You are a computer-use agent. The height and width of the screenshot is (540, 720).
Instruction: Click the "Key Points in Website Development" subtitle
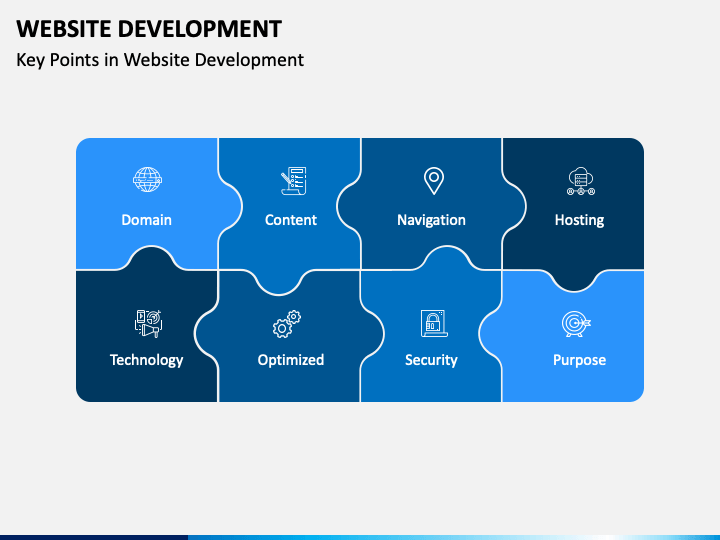click(160, 60)
